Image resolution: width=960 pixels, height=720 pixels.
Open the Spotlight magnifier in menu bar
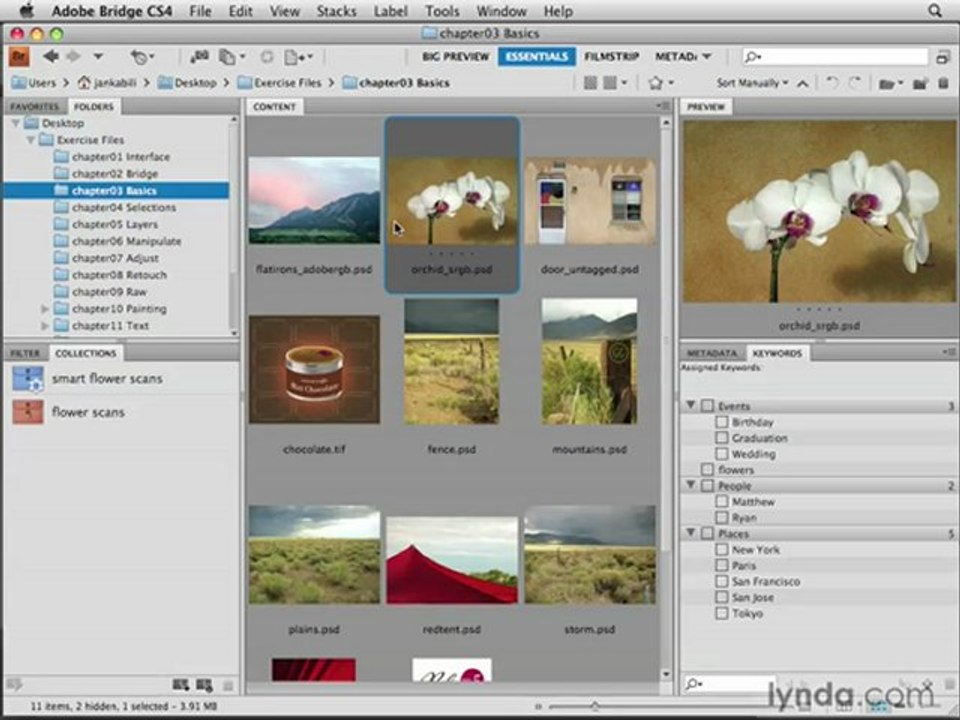(x=935, y=11)
